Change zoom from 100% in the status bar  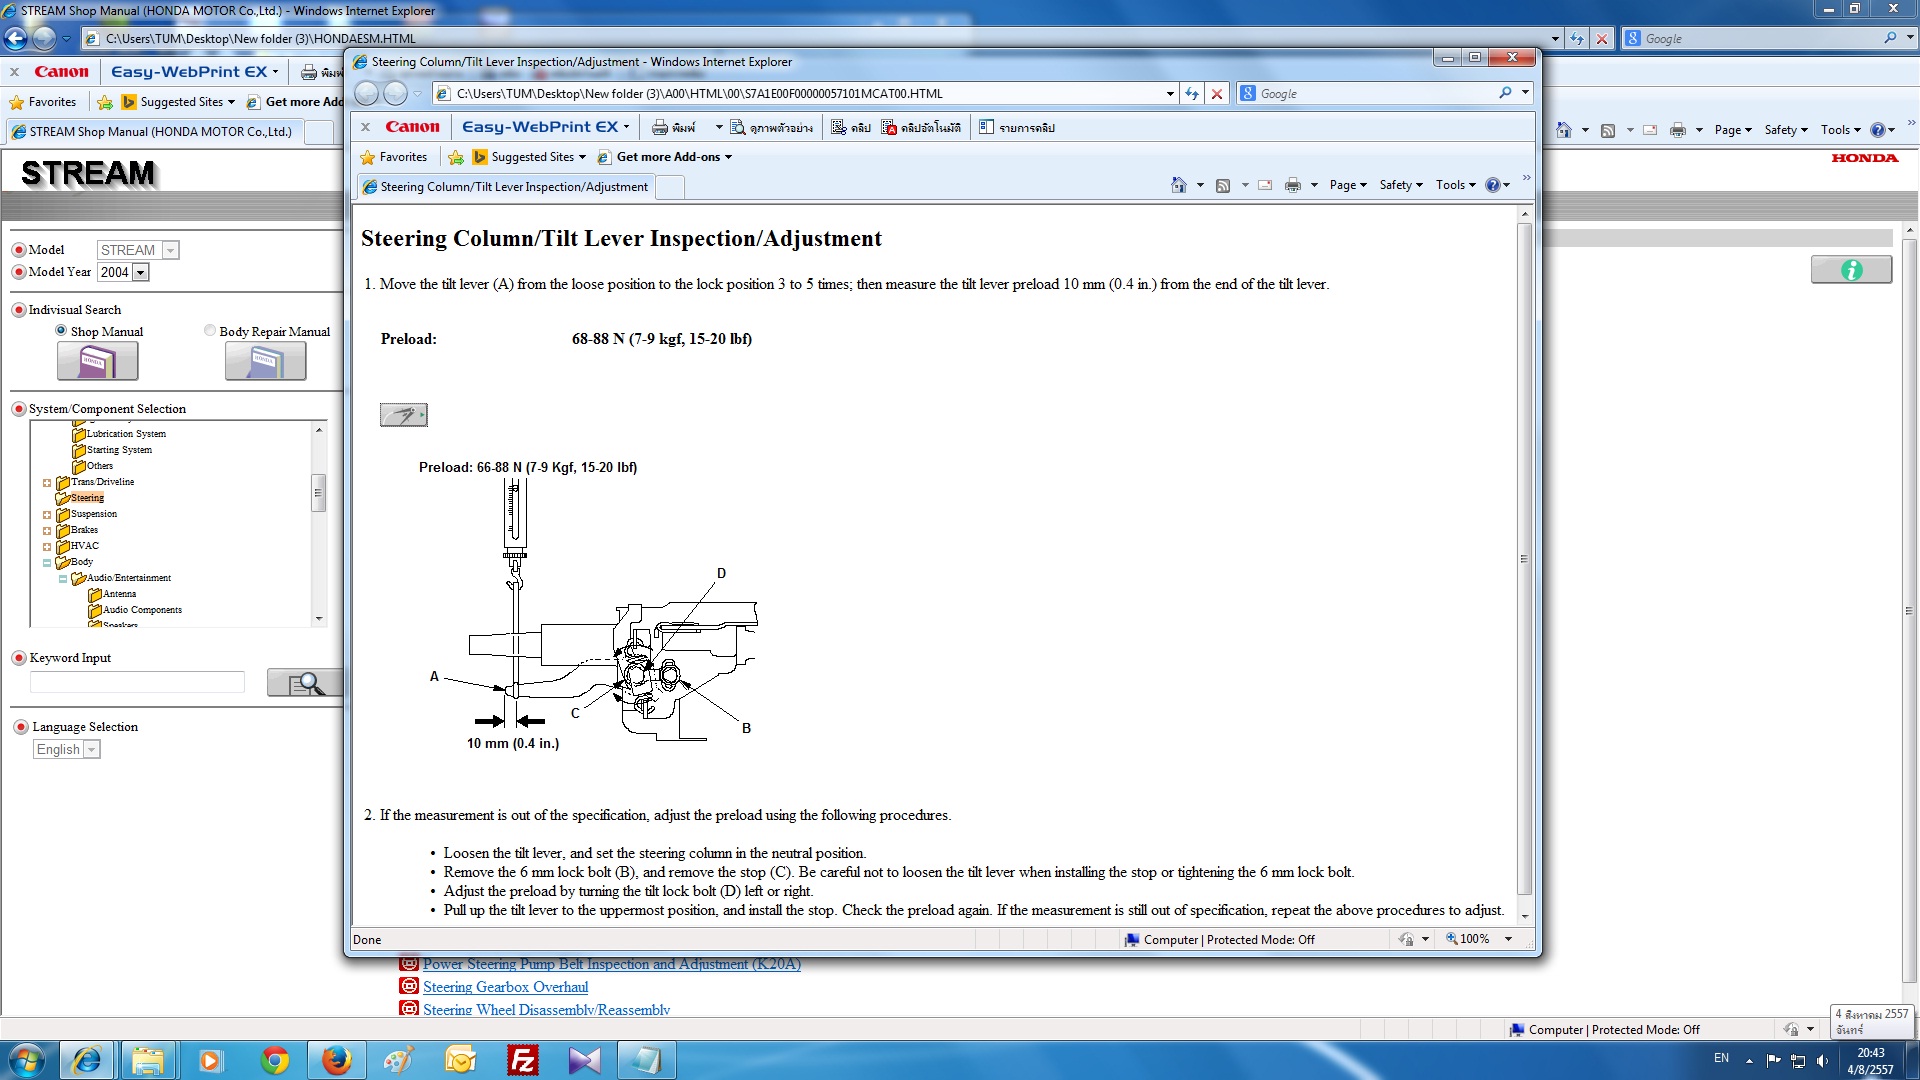coord(1478,939)
